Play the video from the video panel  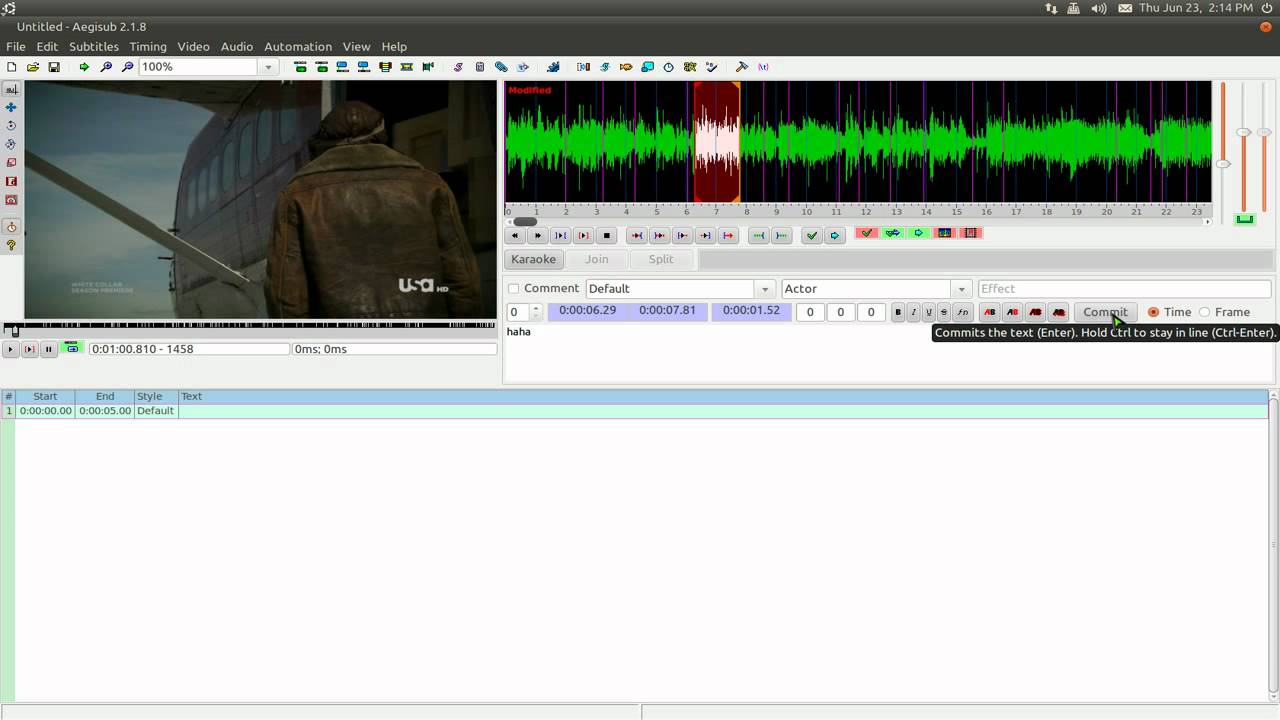(10, 349)
